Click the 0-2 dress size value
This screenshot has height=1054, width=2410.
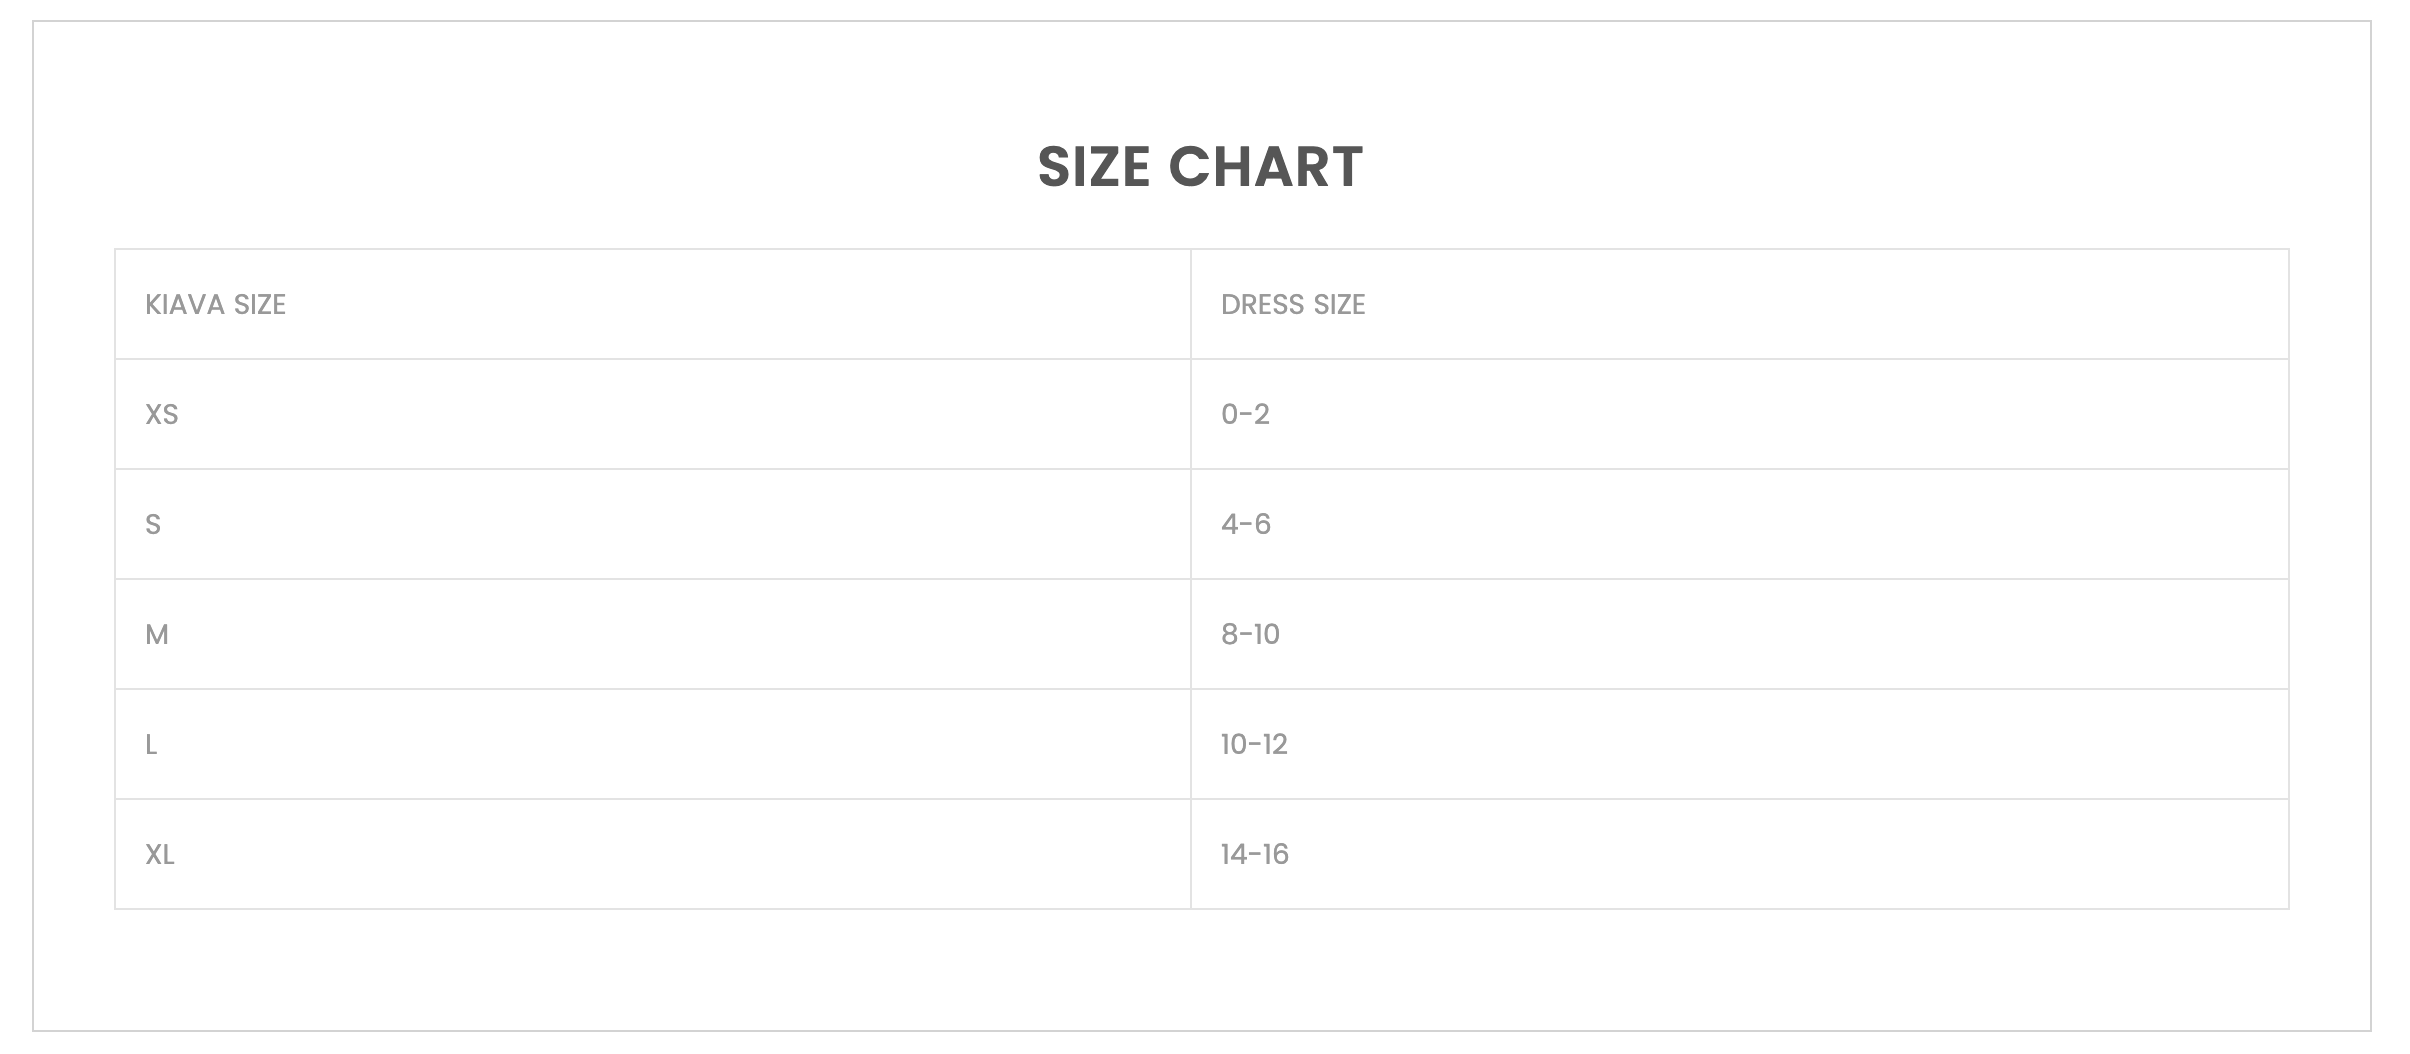[x=1245, y=414]
